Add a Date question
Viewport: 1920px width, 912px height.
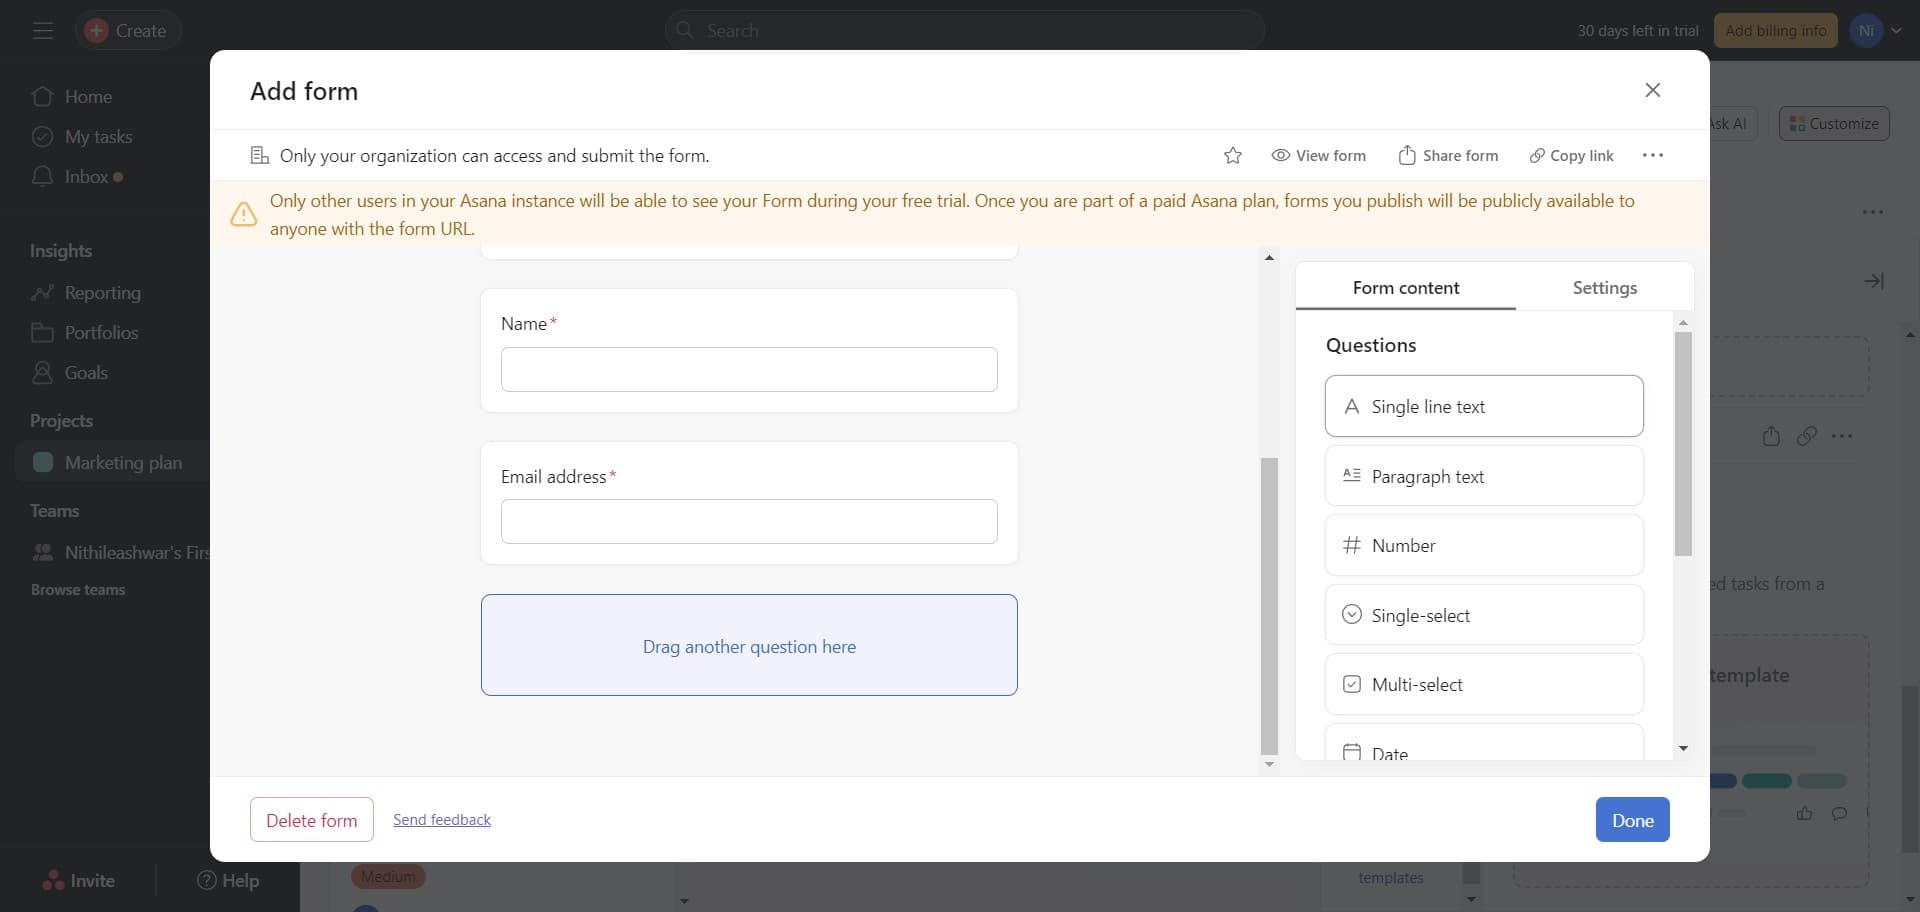pyautogui.click(x=1483, y=748)
